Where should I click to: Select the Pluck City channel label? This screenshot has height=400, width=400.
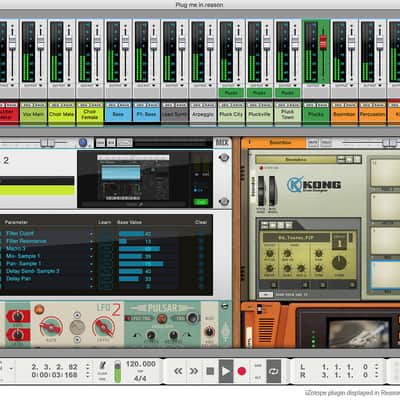231,114
